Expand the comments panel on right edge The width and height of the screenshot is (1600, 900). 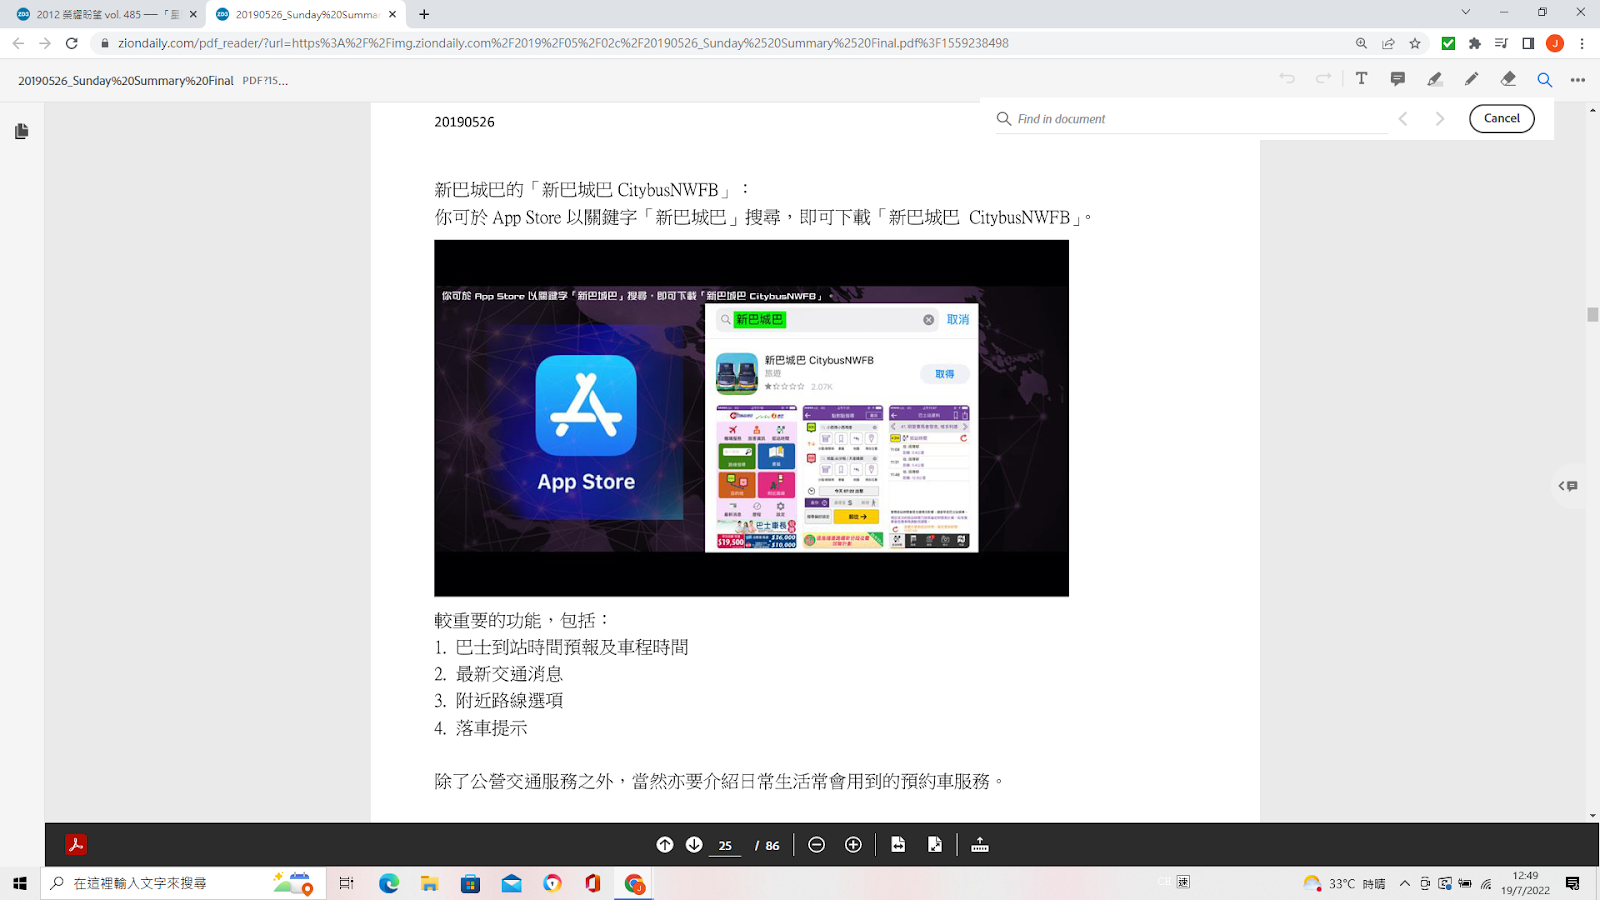1568,486
